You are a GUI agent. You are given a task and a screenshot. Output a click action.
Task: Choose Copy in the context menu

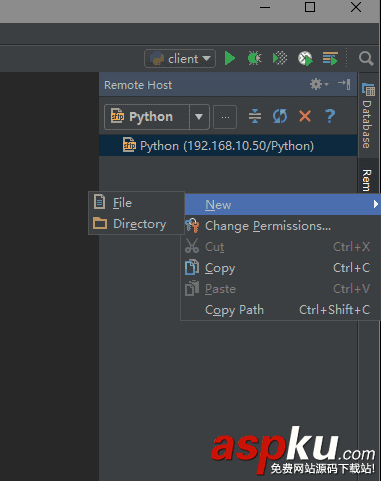pos(282,268)
